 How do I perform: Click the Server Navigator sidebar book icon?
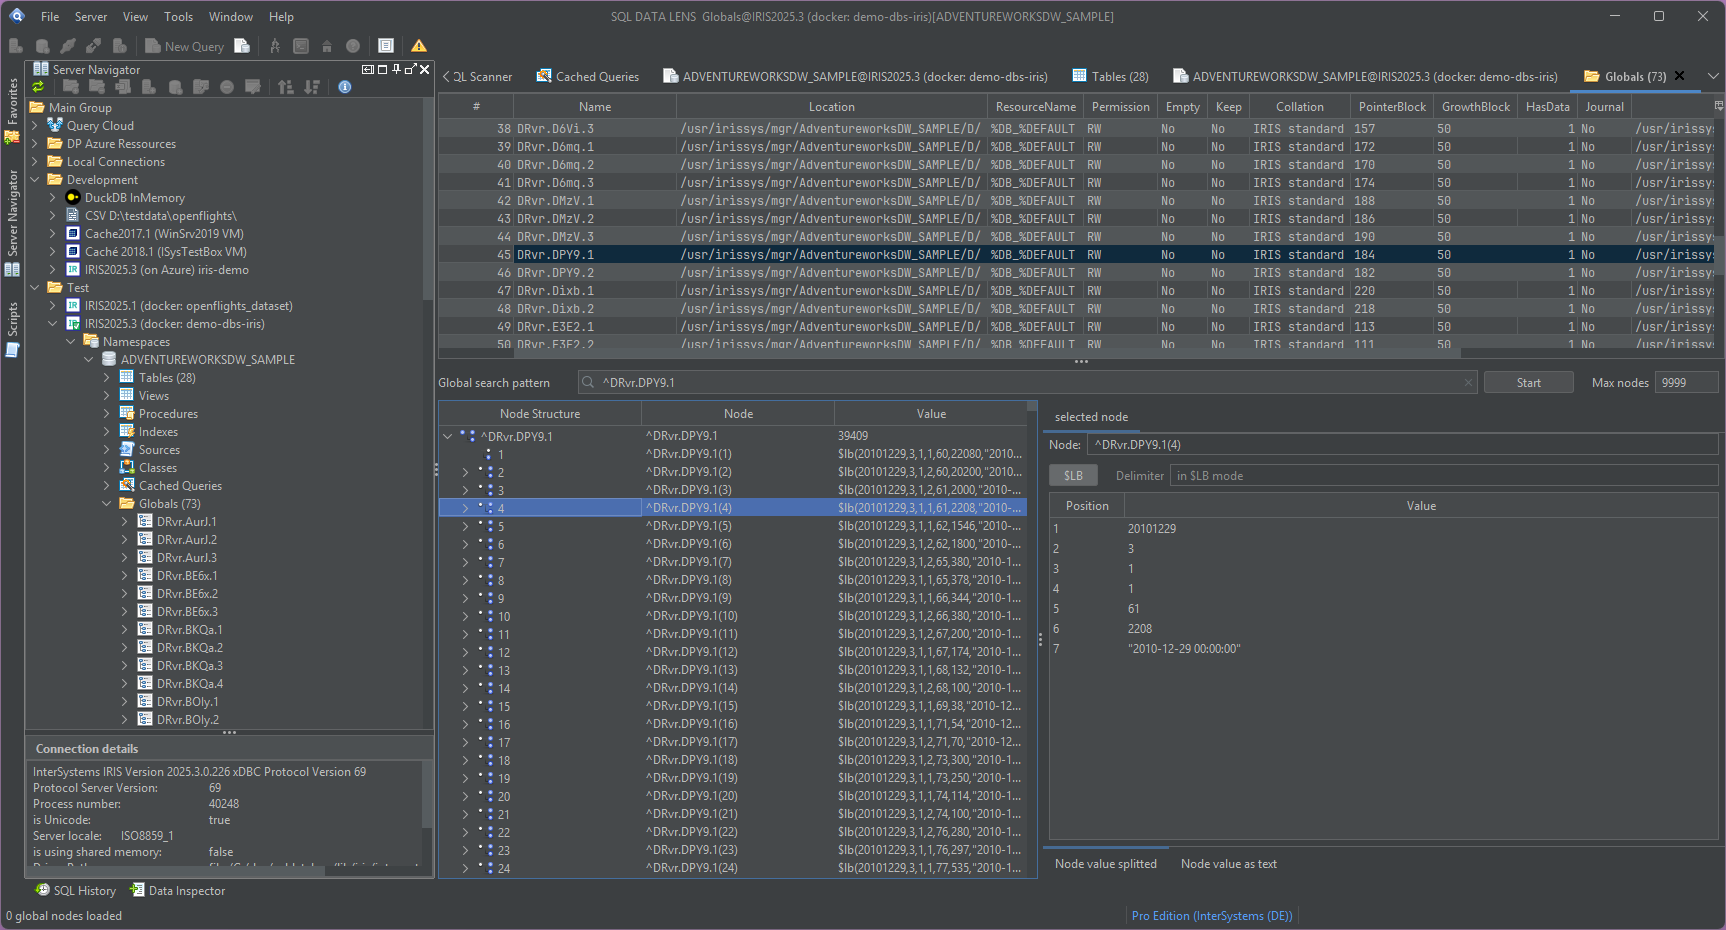click(x=12, y=270)
